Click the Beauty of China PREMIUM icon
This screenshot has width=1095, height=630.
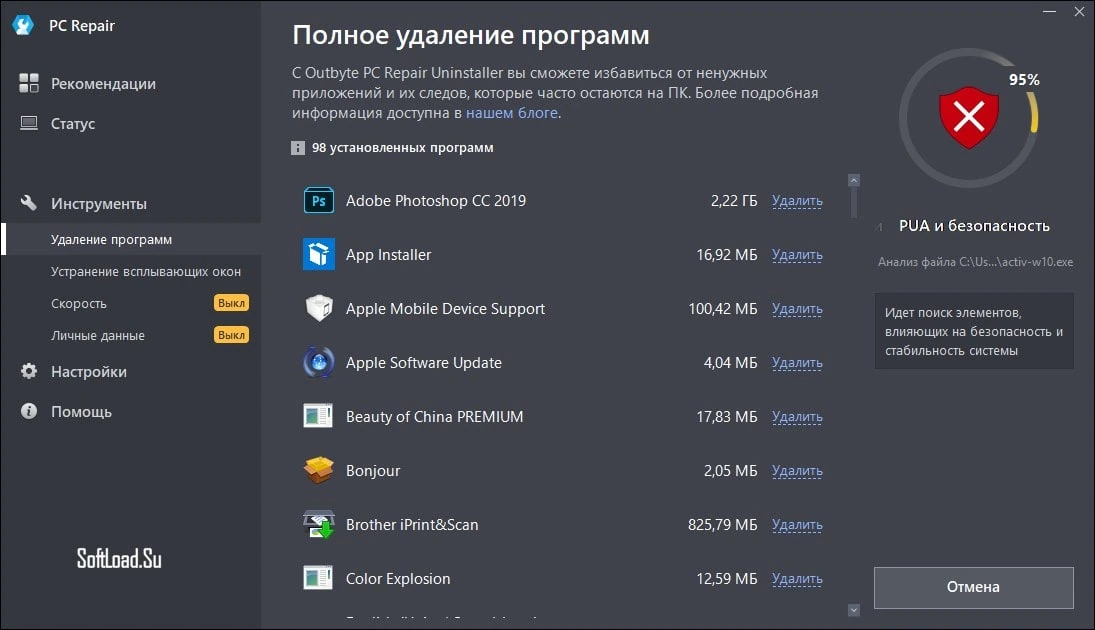point(318,416)
